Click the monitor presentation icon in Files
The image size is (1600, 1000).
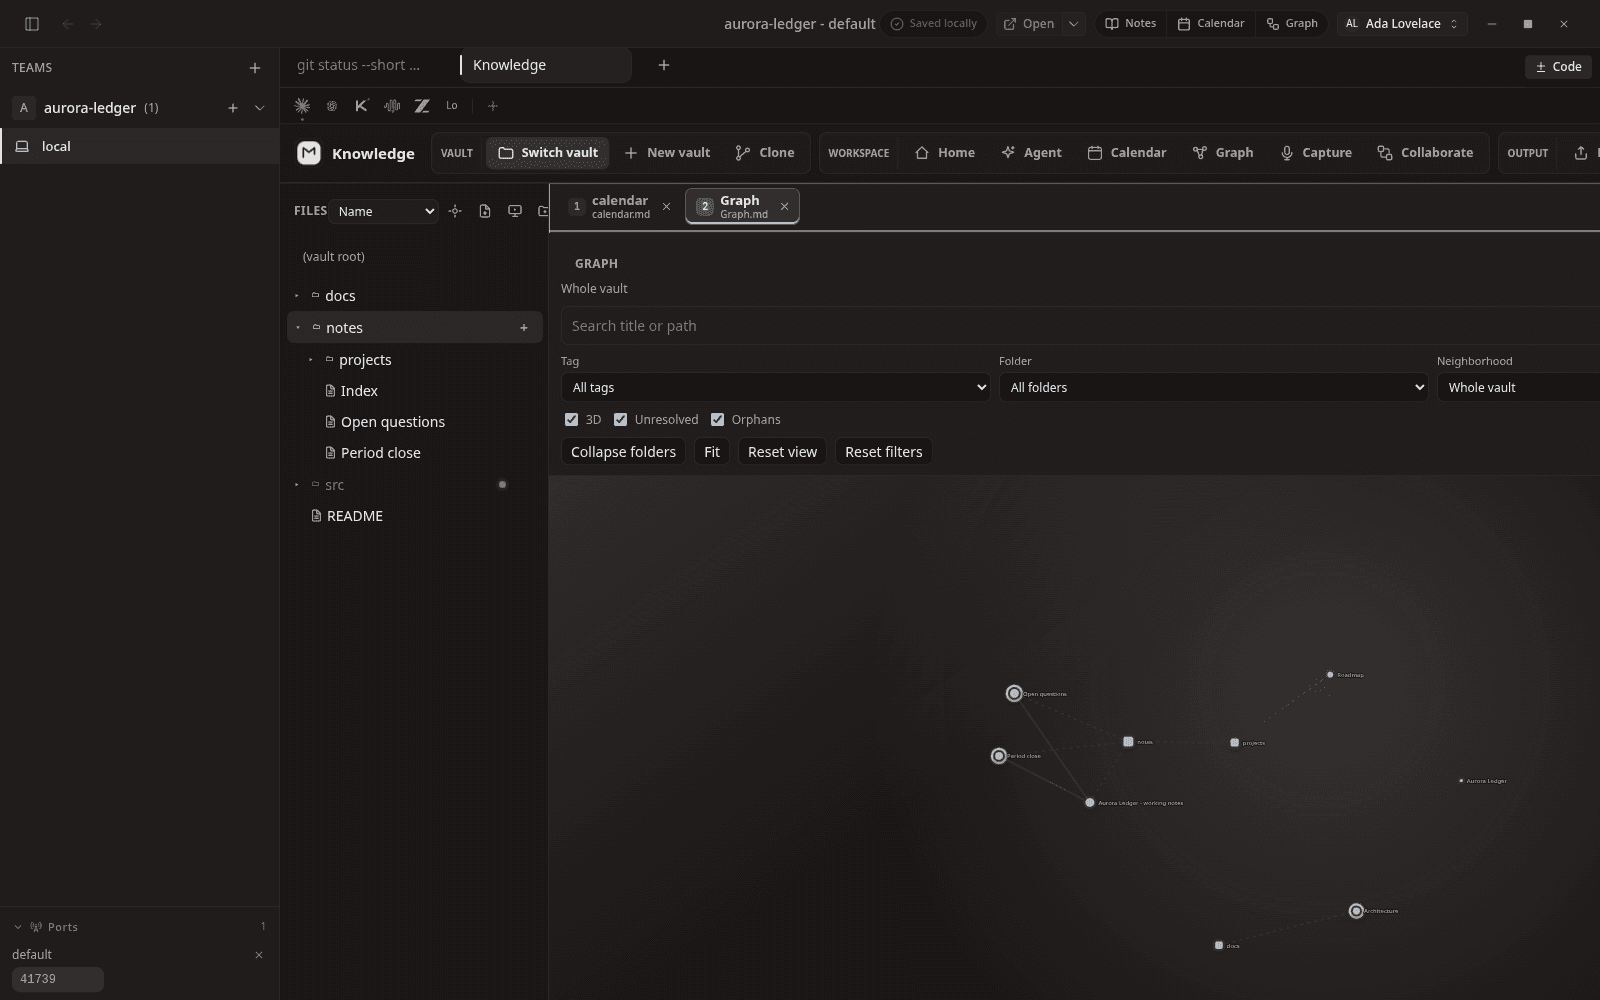point(515,211)
